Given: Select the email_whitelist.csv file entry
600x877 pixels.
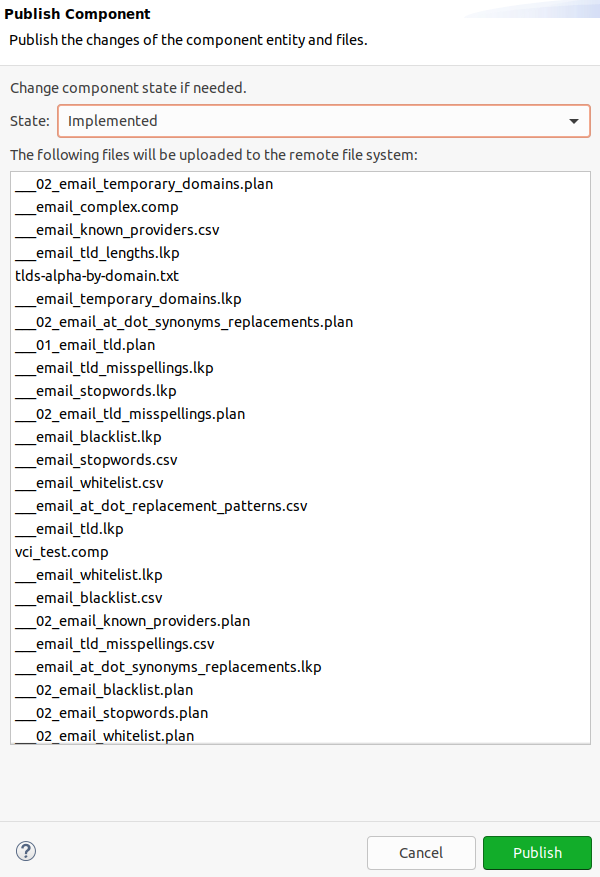Looking at the screenshot, I should [92, 482].
